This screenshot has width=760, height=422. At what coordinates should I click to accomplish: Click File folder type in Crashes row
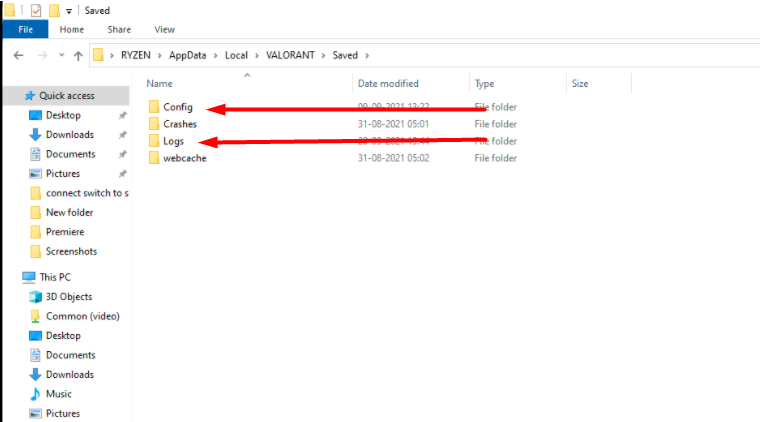495,124
